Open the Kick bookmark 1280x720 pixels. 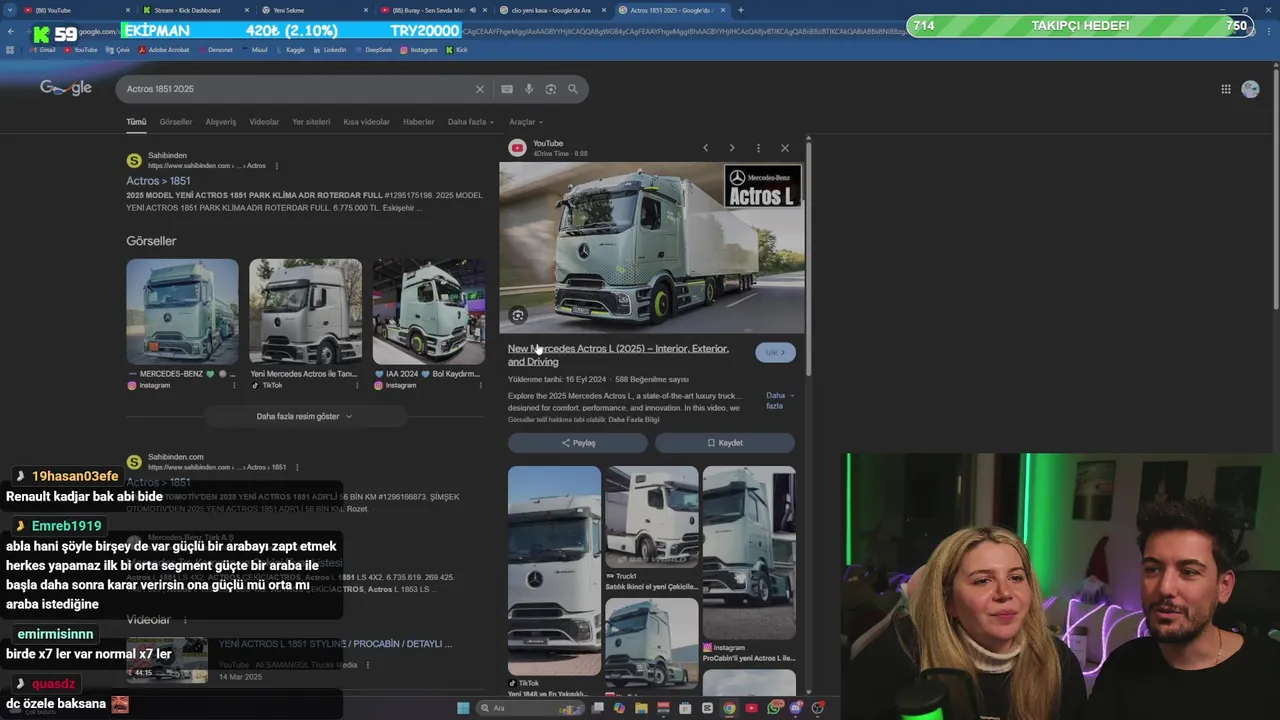click(457, 50)
